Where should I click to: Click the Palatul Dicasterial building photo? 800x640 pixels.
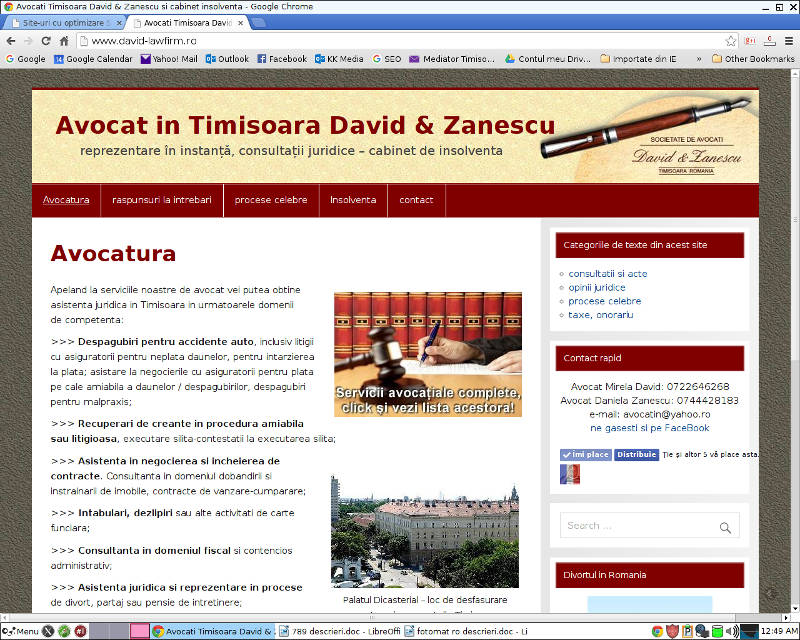pos(425,531)
